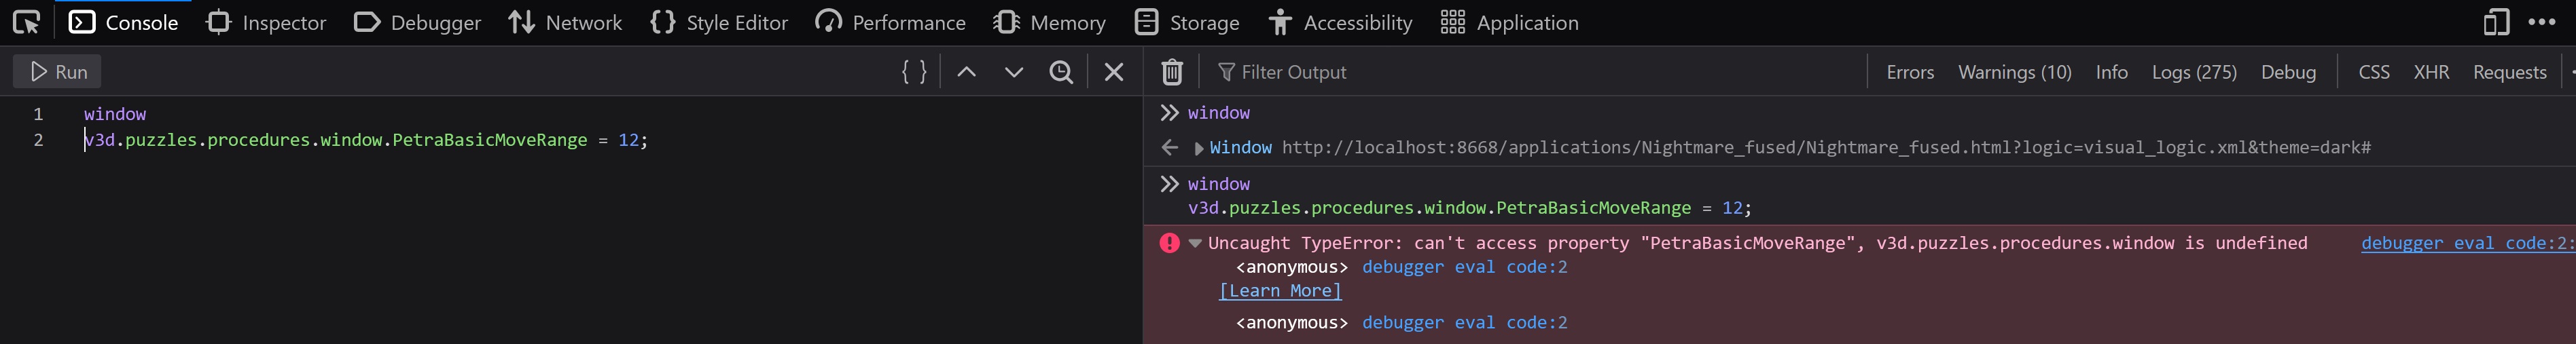
Task: Open the Learn More link
Action: coord(1280,291)
